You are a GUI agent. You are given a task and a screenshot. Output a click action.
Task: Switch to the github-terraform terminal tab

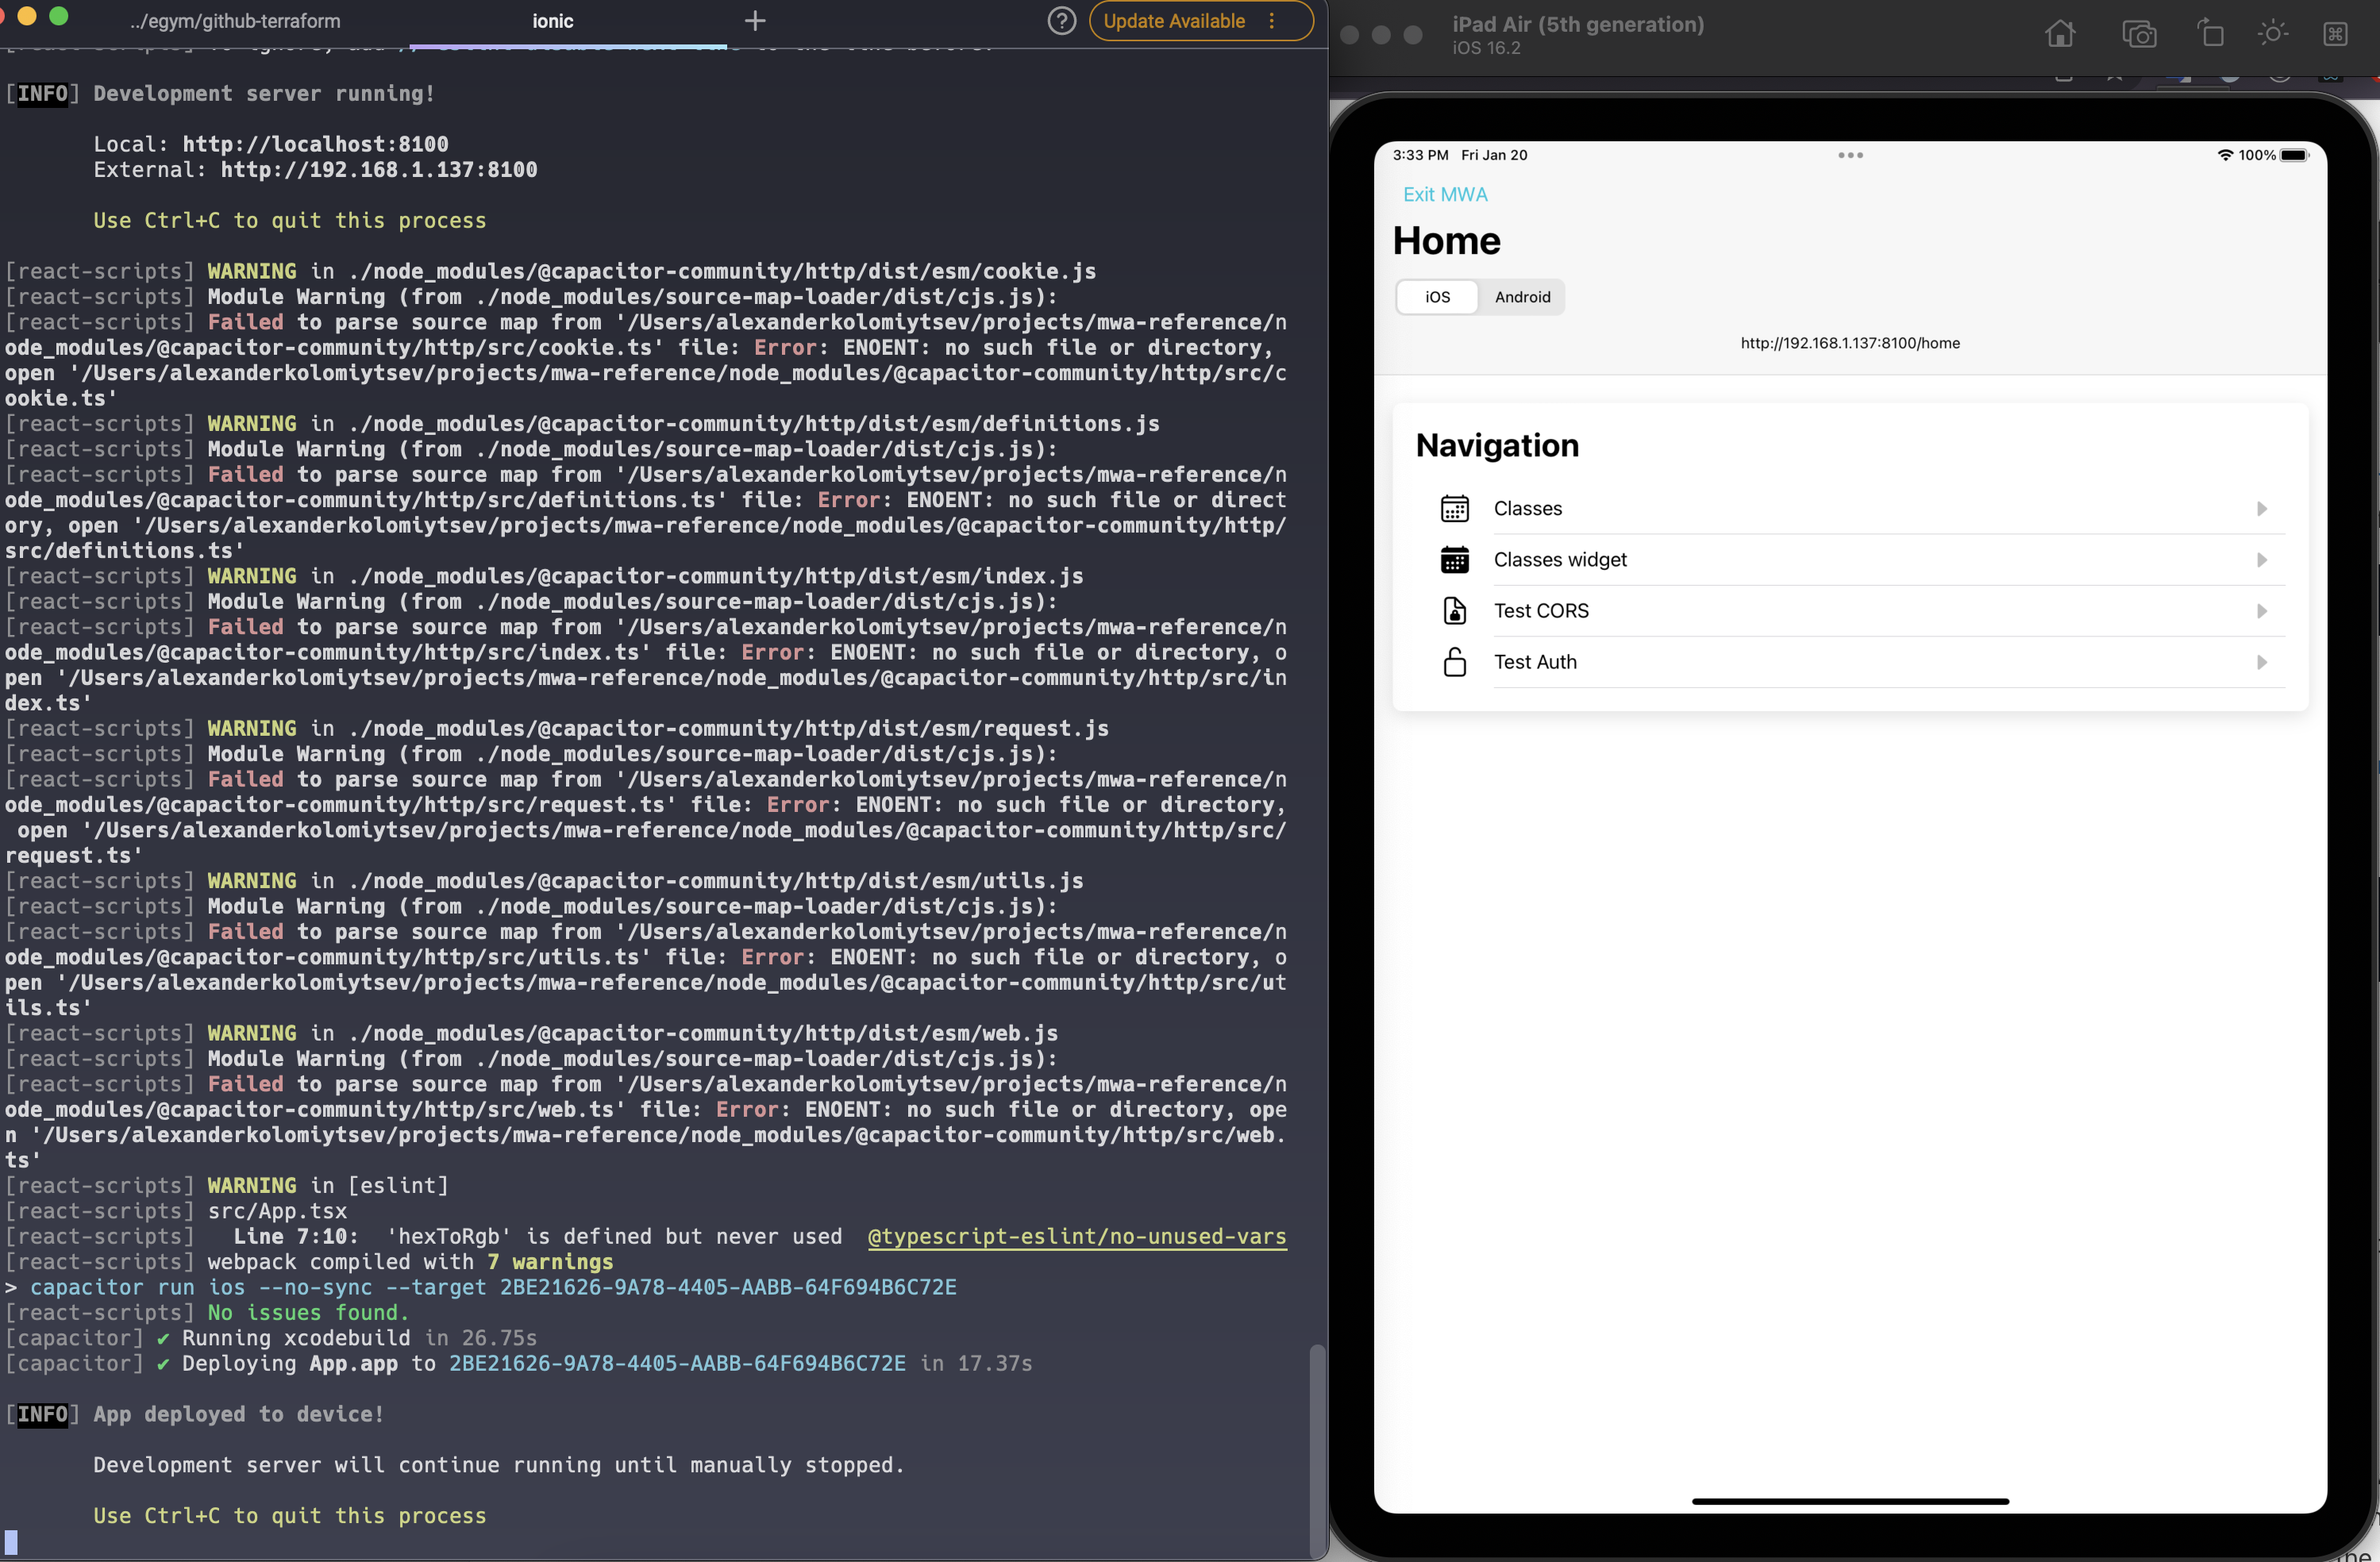(x=235, y=21)
